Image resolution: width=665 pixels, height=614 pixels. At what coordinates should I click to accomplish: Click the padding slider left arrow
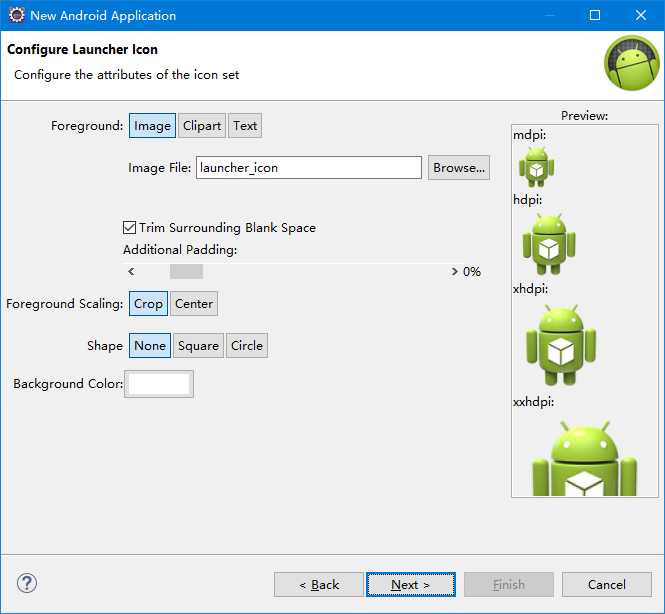[131, 271]
